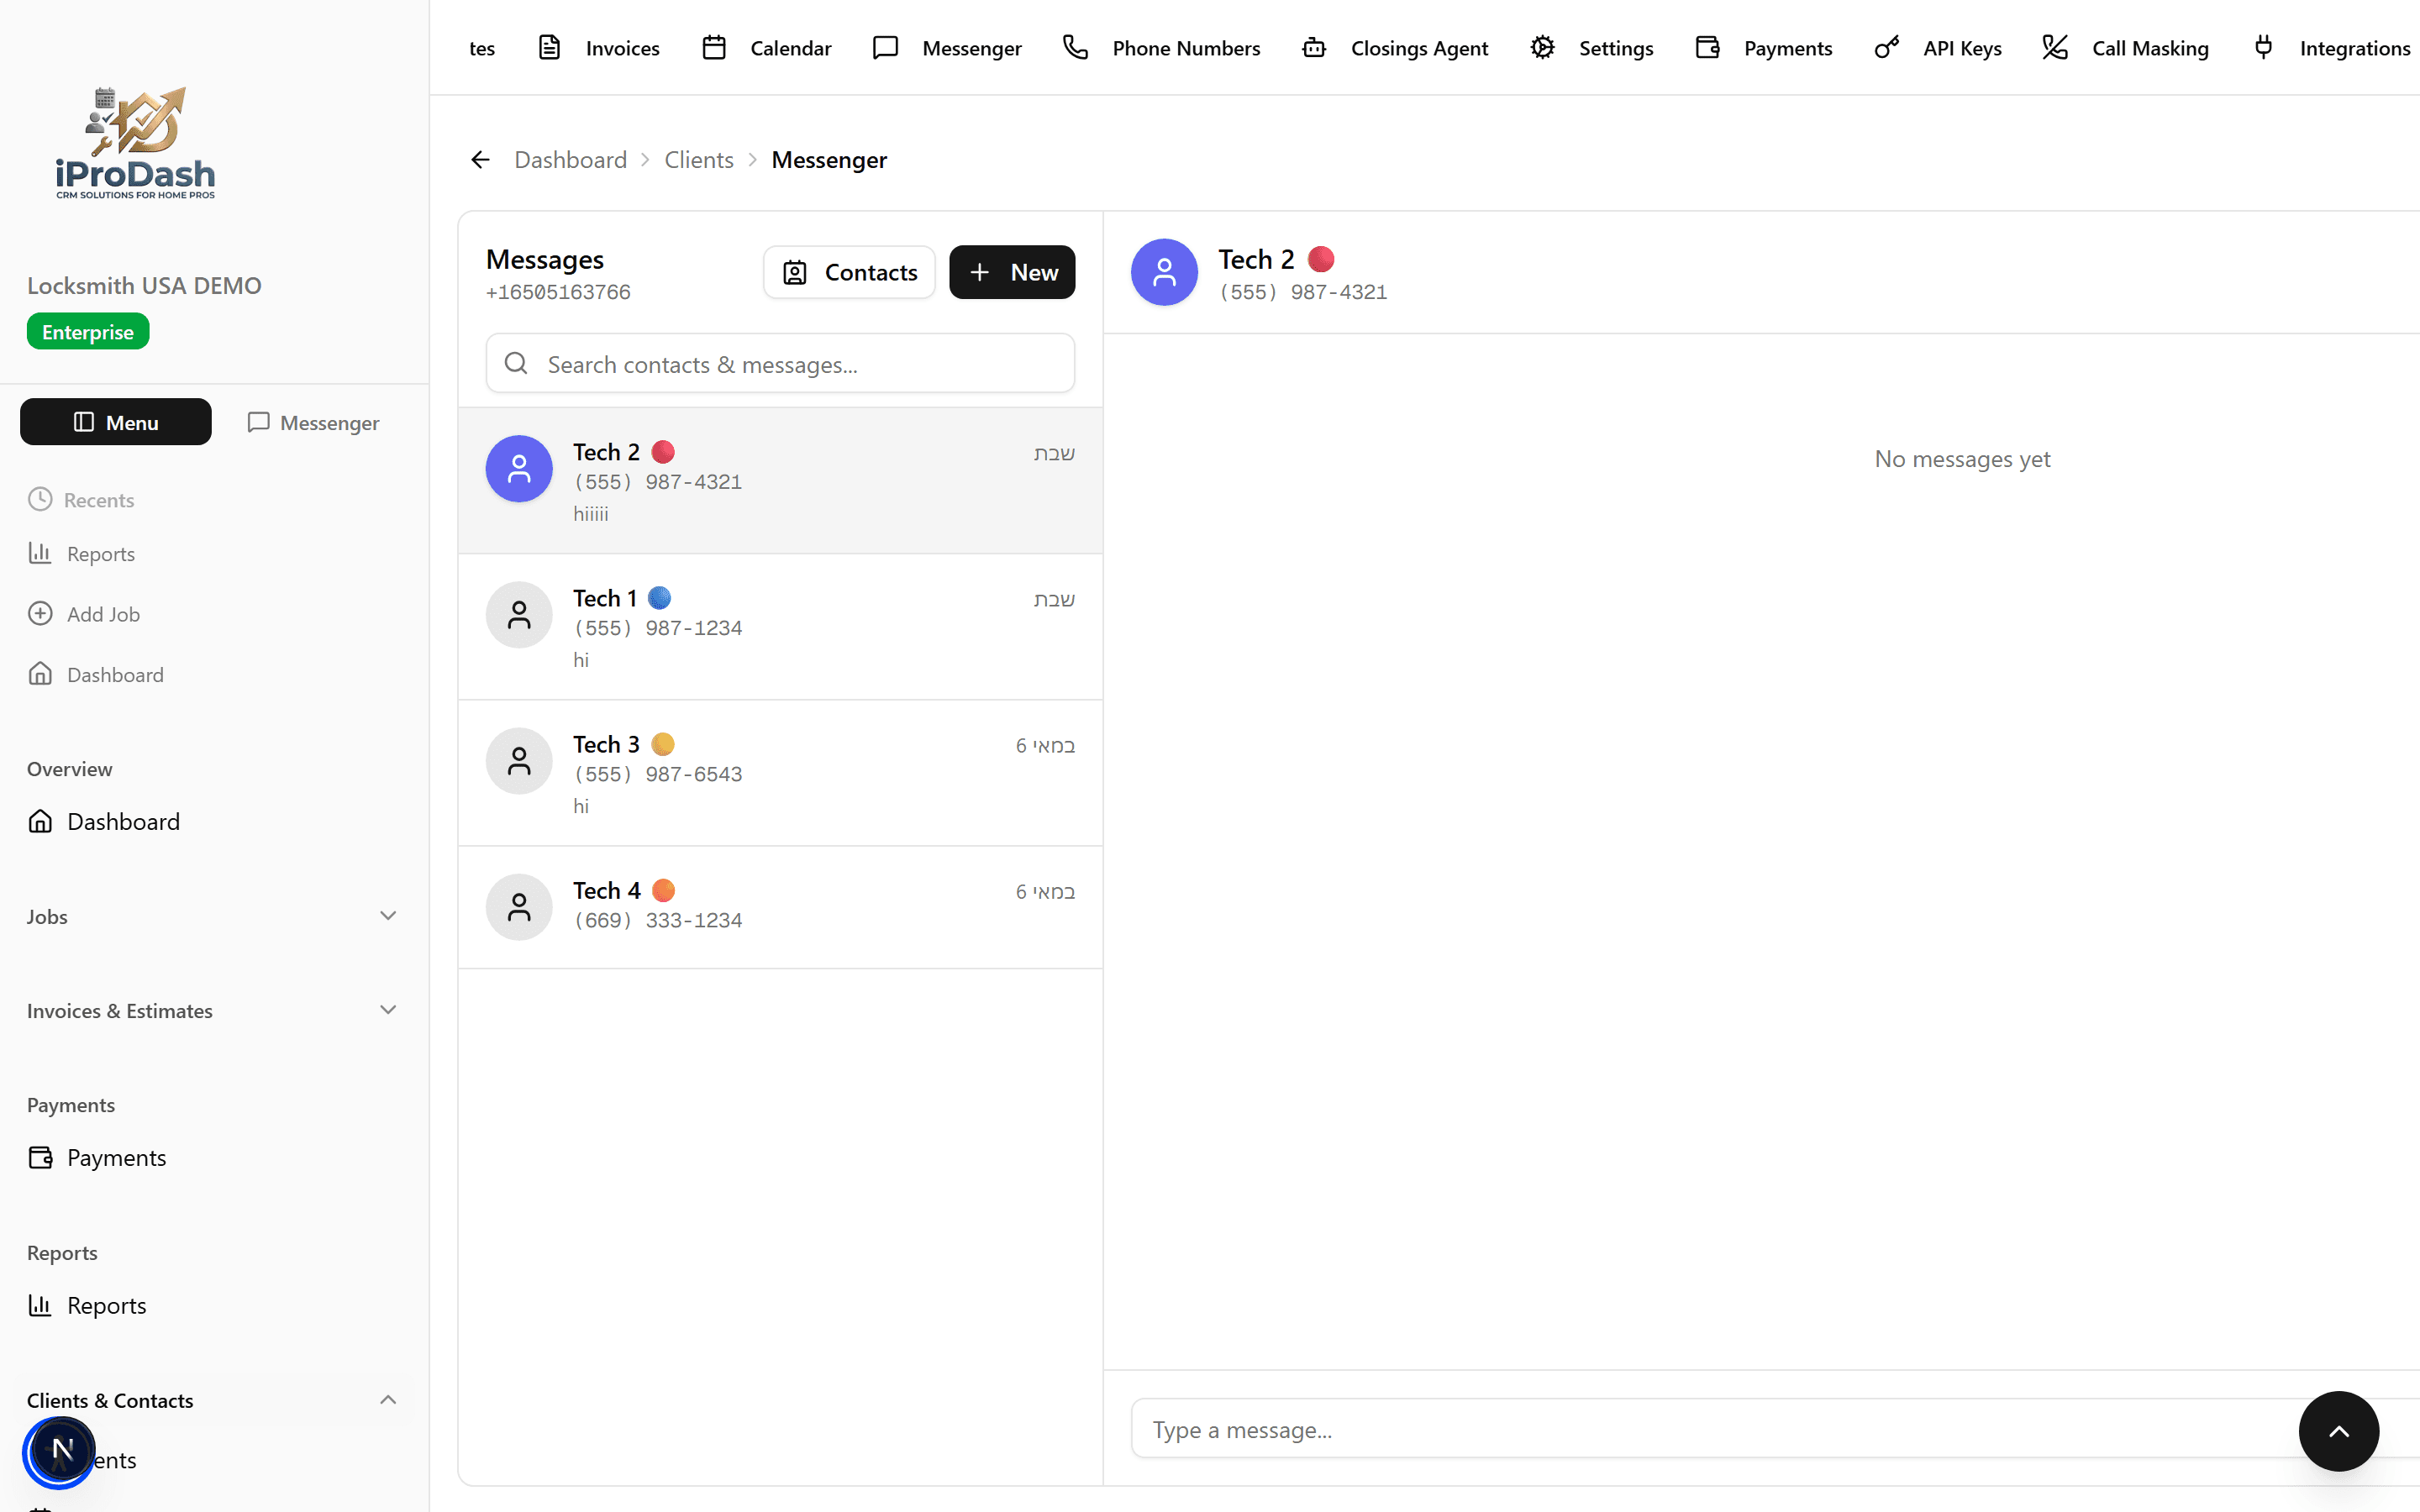2420x1512 pixels.
Task: Click the Closings Agent robot icon
Action: 1314,47
